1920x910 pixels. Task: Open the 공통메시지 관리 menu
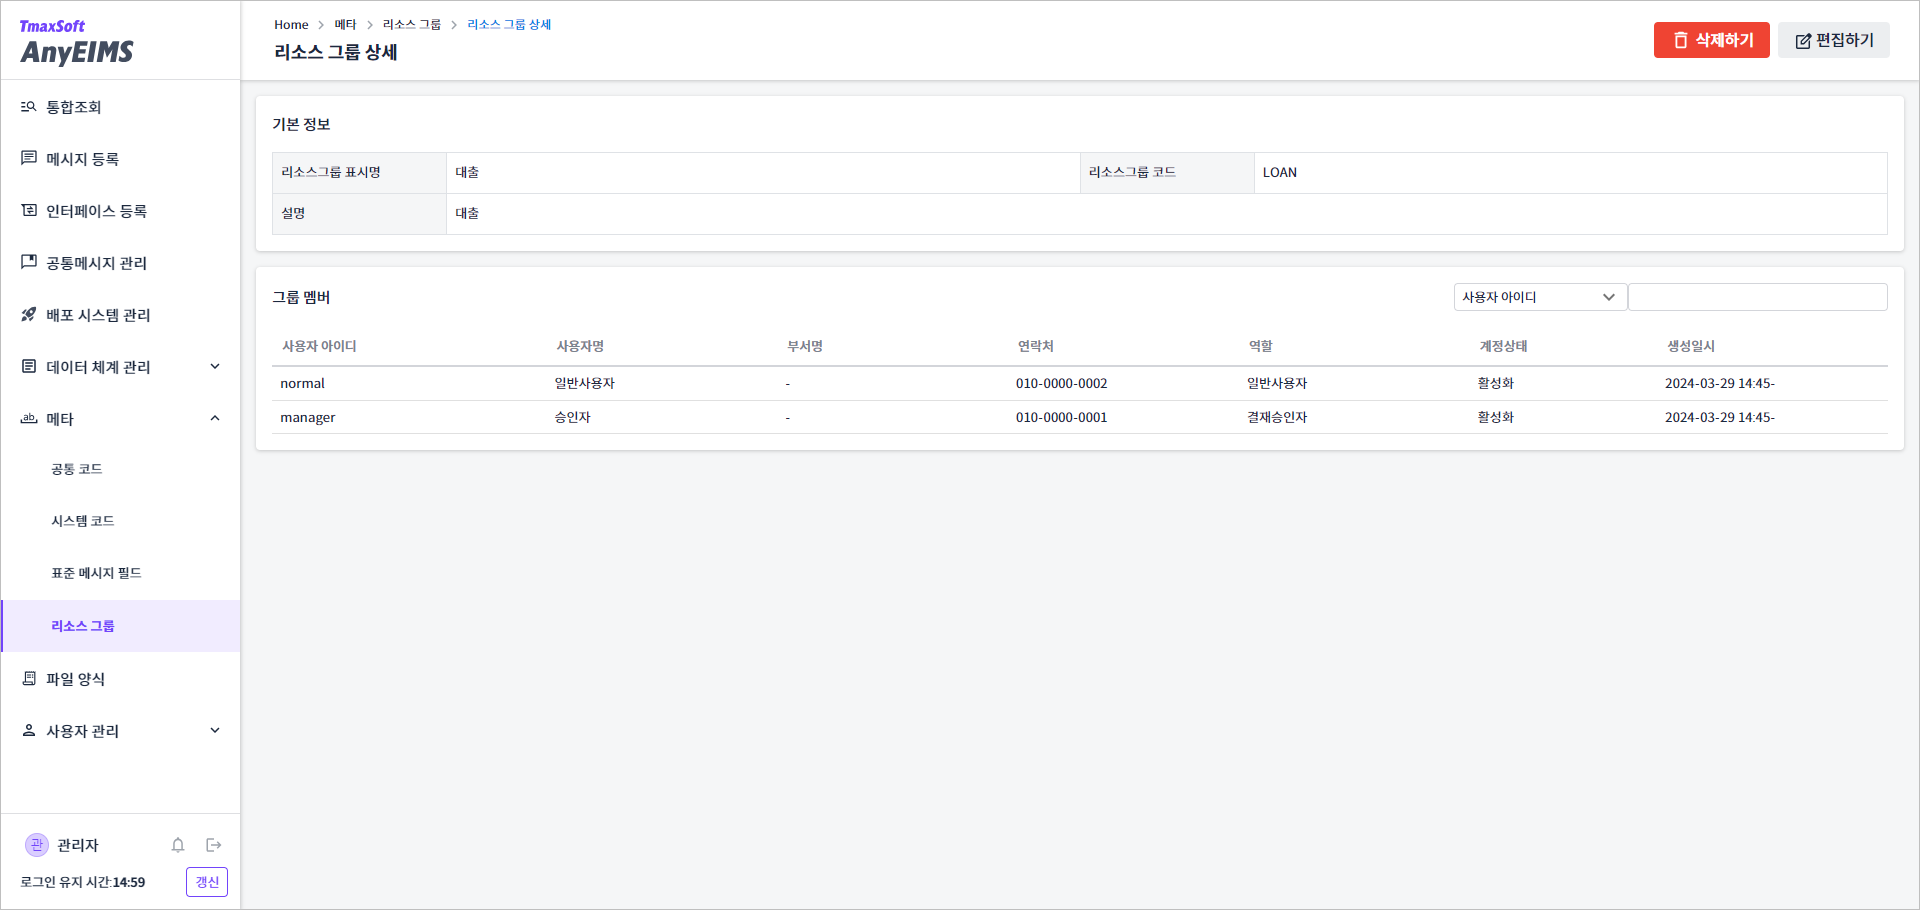point(120,263)
